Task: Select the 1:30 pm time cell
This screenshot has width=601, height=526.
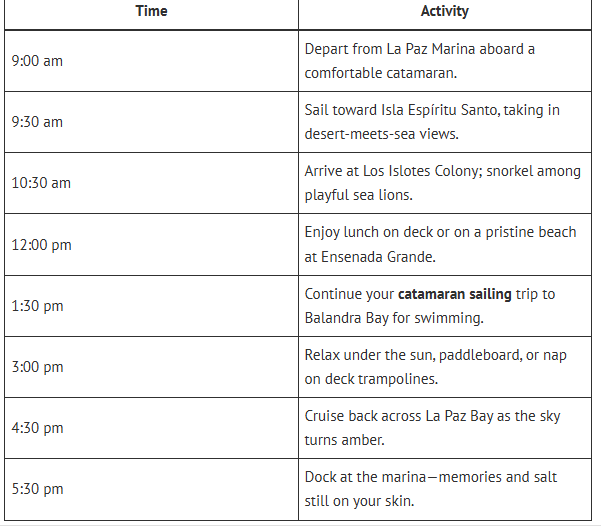Action: (x=37, y=306)
